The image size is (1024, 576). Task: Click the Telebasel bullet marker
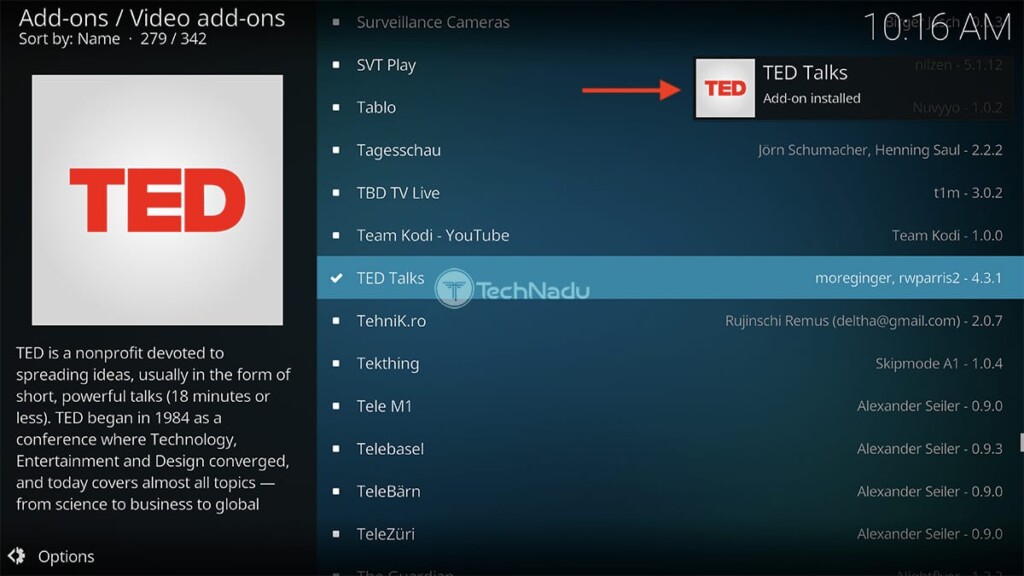(336, 449)
